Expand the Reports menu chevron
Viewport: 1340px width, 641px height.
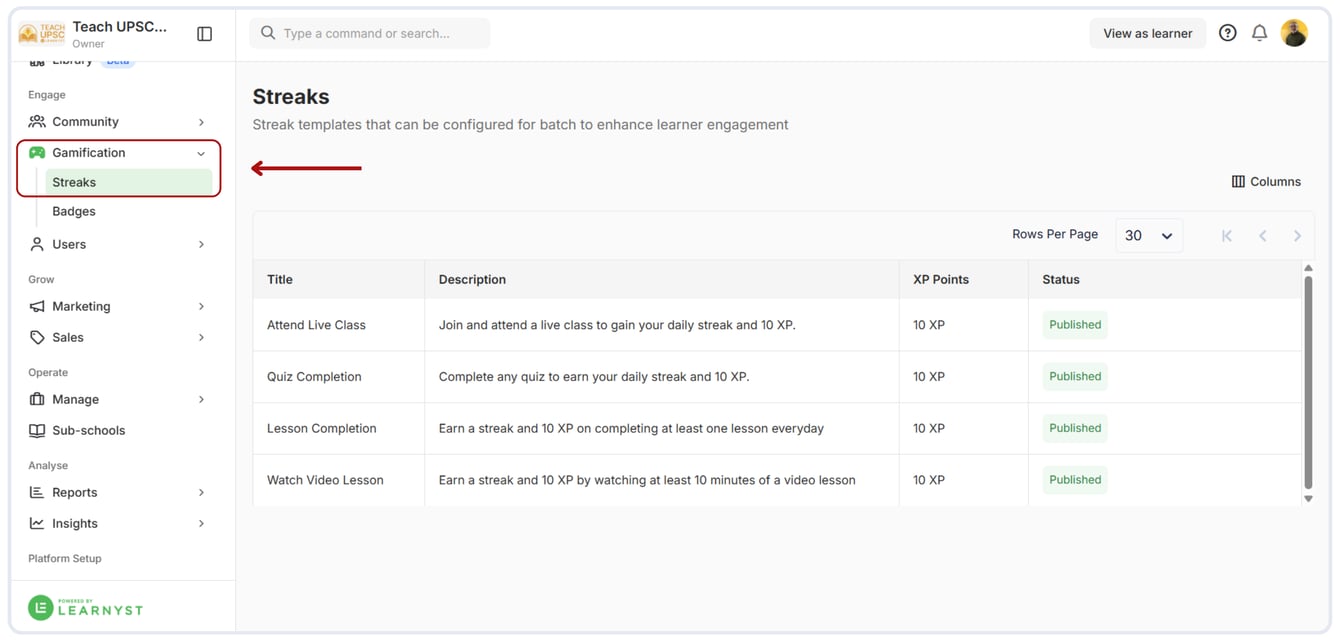pos(201,492)
